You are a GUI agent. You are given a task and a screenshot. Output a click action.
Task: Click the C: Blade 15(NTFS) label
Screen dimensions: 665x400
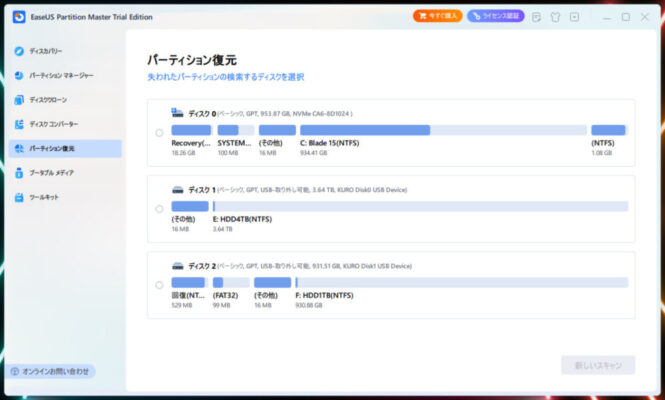(330, 143)
